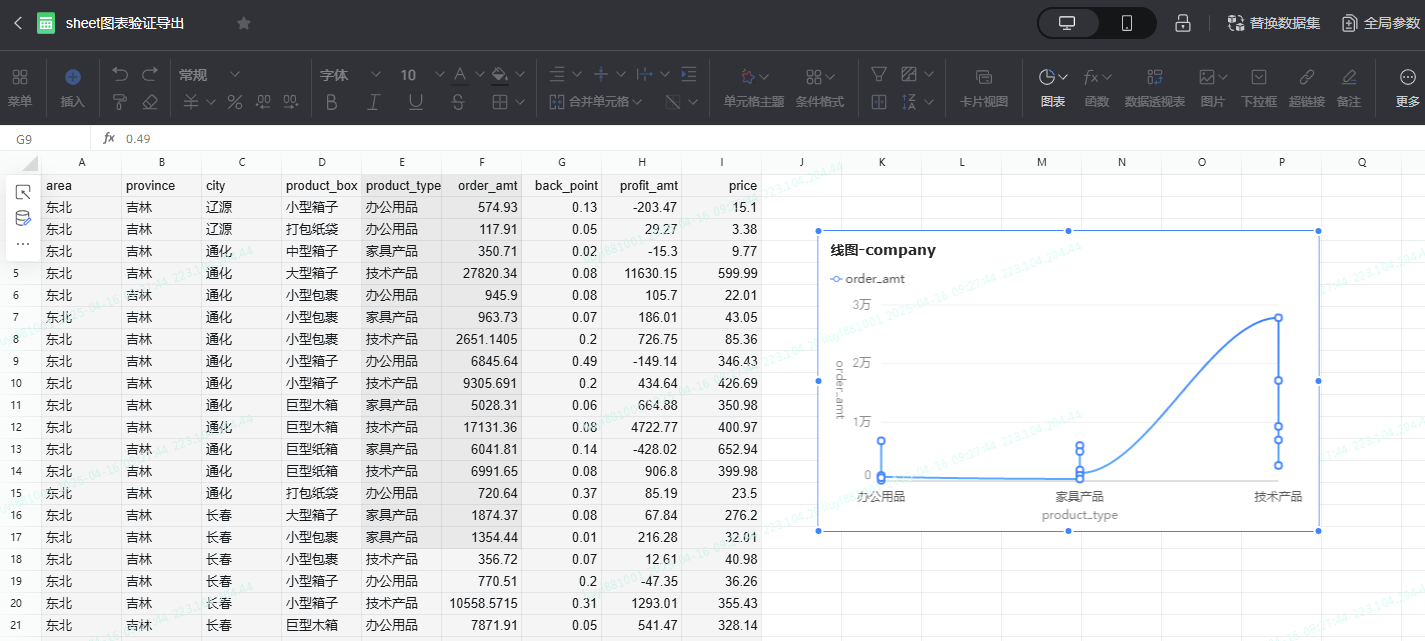Open the fill color bucket swatch

coord(499,75)
